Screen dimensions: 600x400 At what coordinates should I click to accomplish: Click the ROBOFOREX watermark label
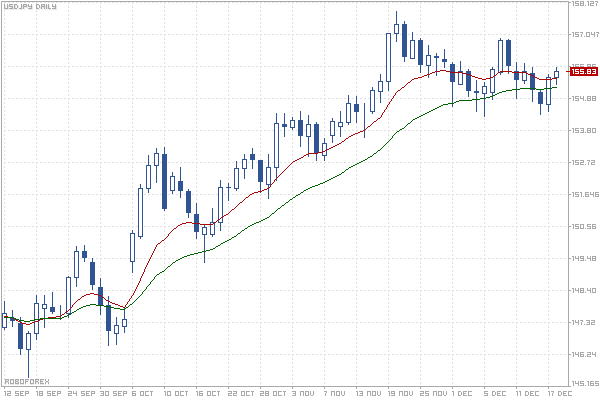click(x=26, y=381)
